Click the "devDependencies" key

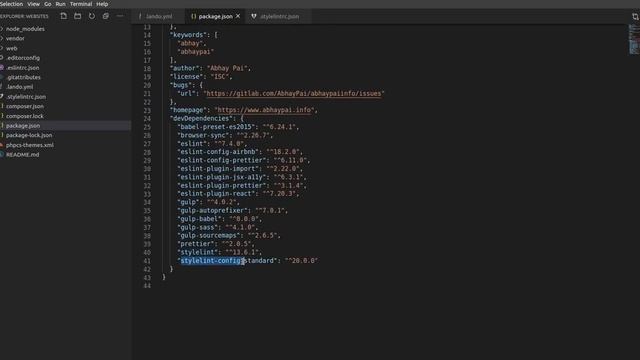point(201,118)
